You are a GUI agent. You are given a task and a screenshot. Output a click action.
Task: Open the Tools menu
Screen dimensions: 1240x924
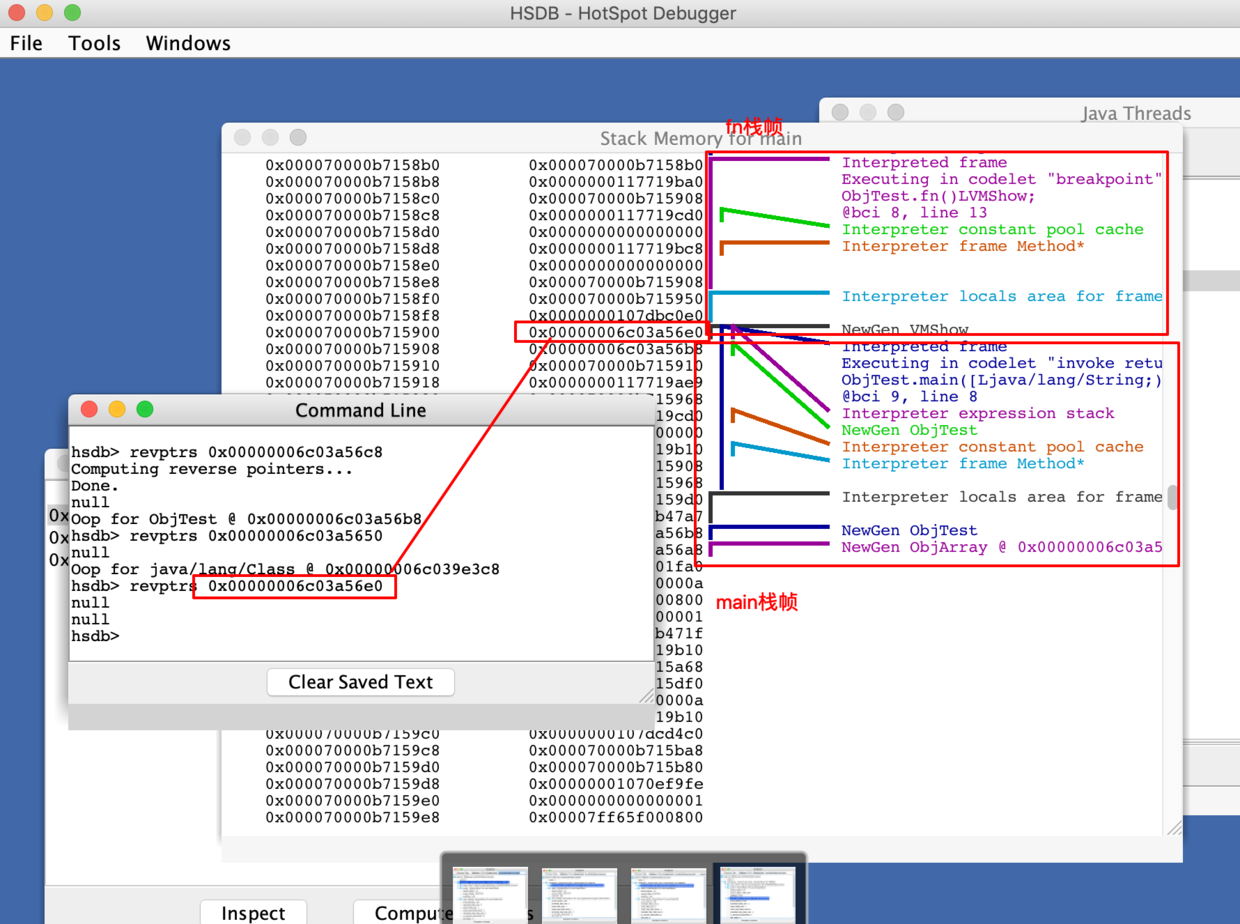pyautogui.click(x=94, y=43)
